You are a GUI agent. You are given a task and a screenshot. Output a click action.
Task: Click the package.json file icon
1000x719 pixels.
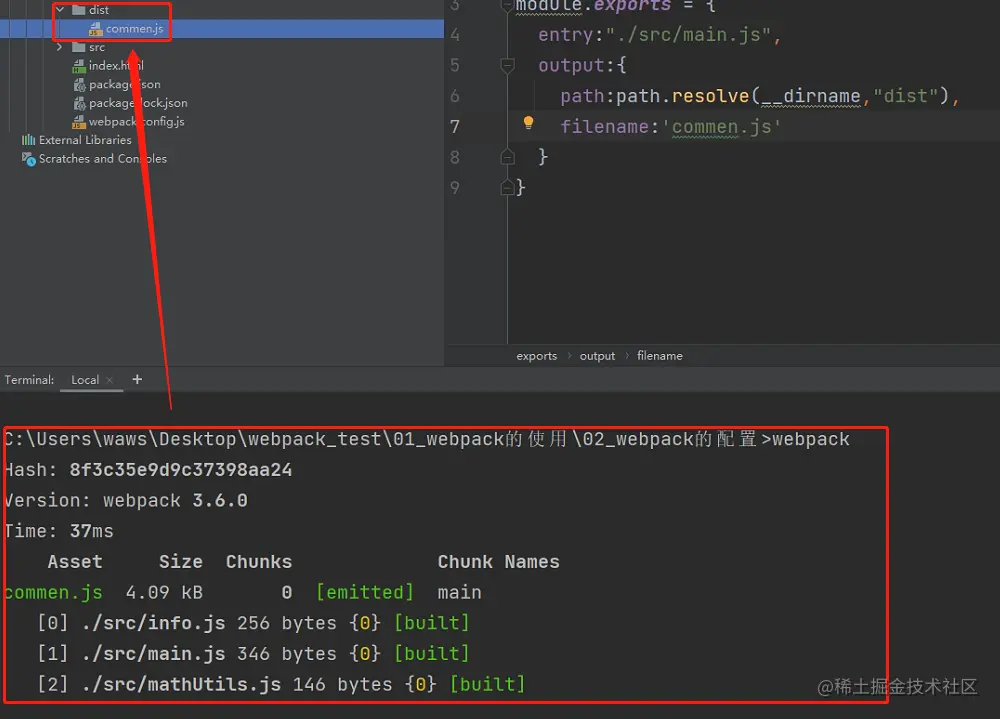tap(79, 84)
